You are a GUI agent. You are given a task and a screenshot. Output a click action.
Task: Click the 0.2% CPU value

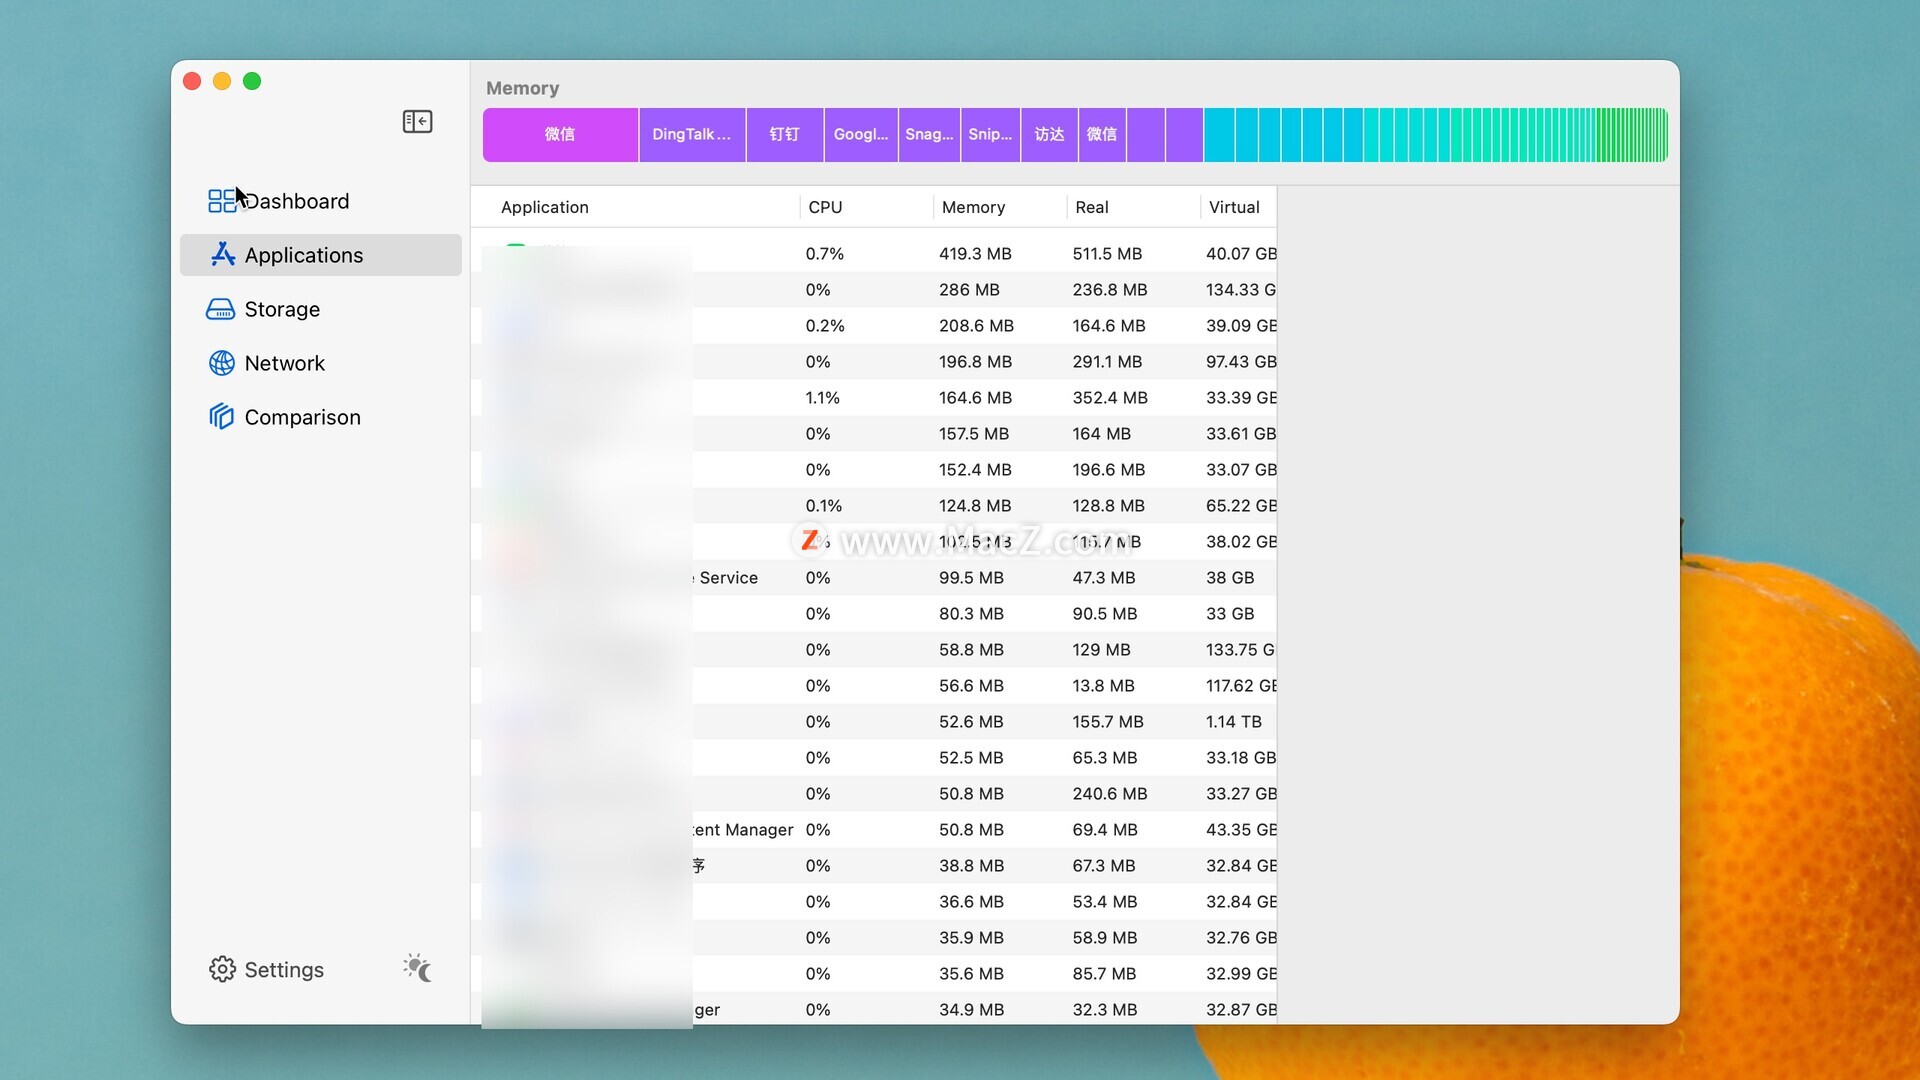point(825,326)
